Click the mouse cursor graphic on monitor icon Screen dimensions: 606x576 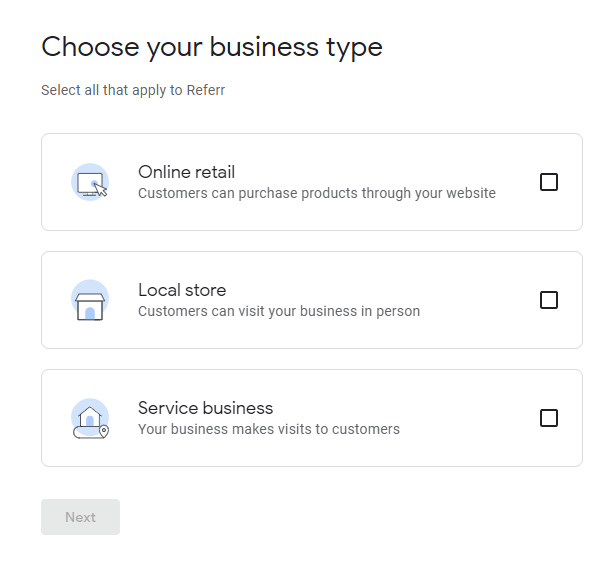(x=100, y=189)
